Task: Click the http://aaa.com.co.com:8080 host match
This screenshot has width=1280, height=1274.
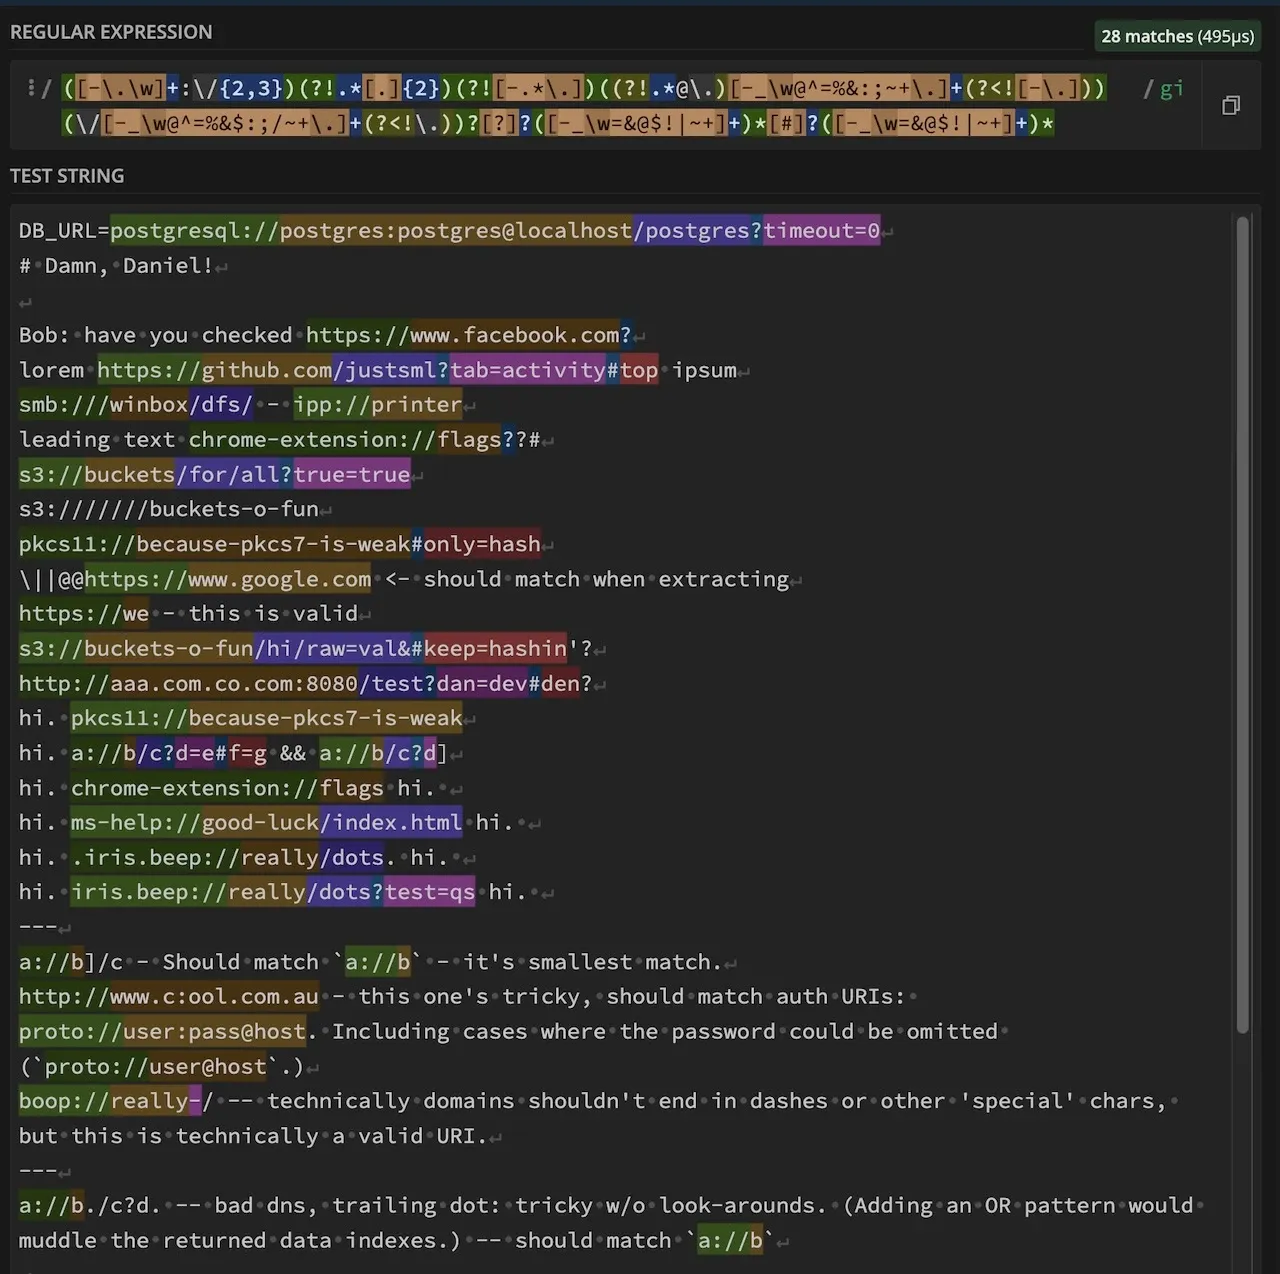Action: coord(188,684)
